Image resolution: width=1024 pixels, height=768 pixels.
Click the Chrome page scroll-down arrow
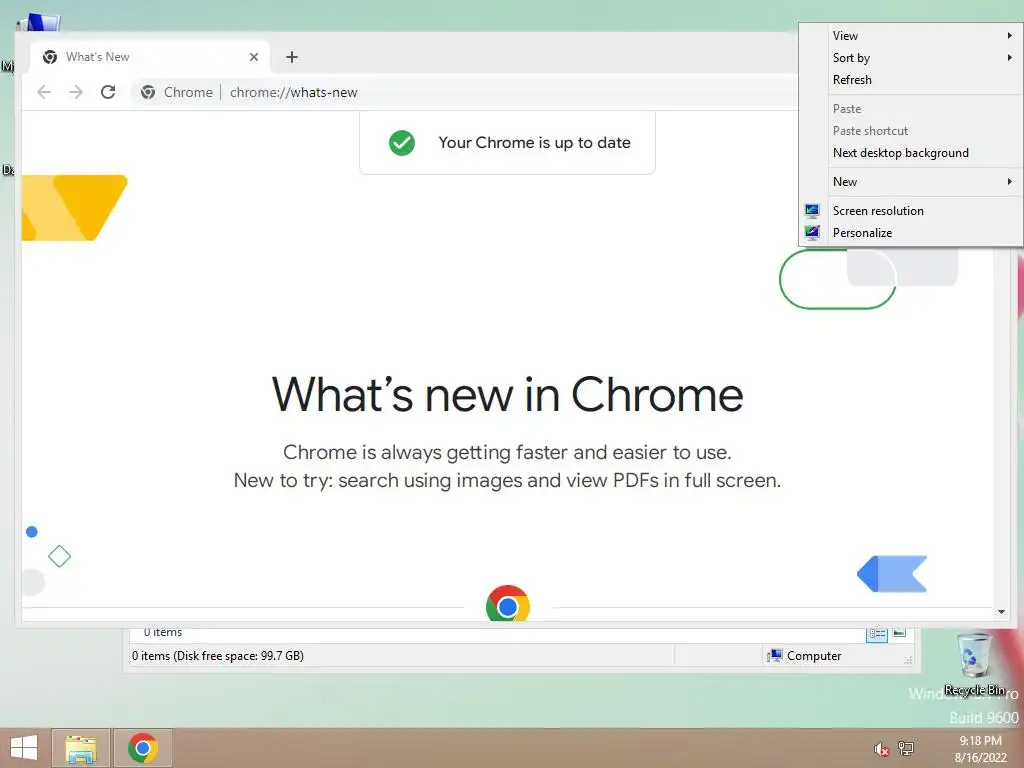[x=1001, y=612]
